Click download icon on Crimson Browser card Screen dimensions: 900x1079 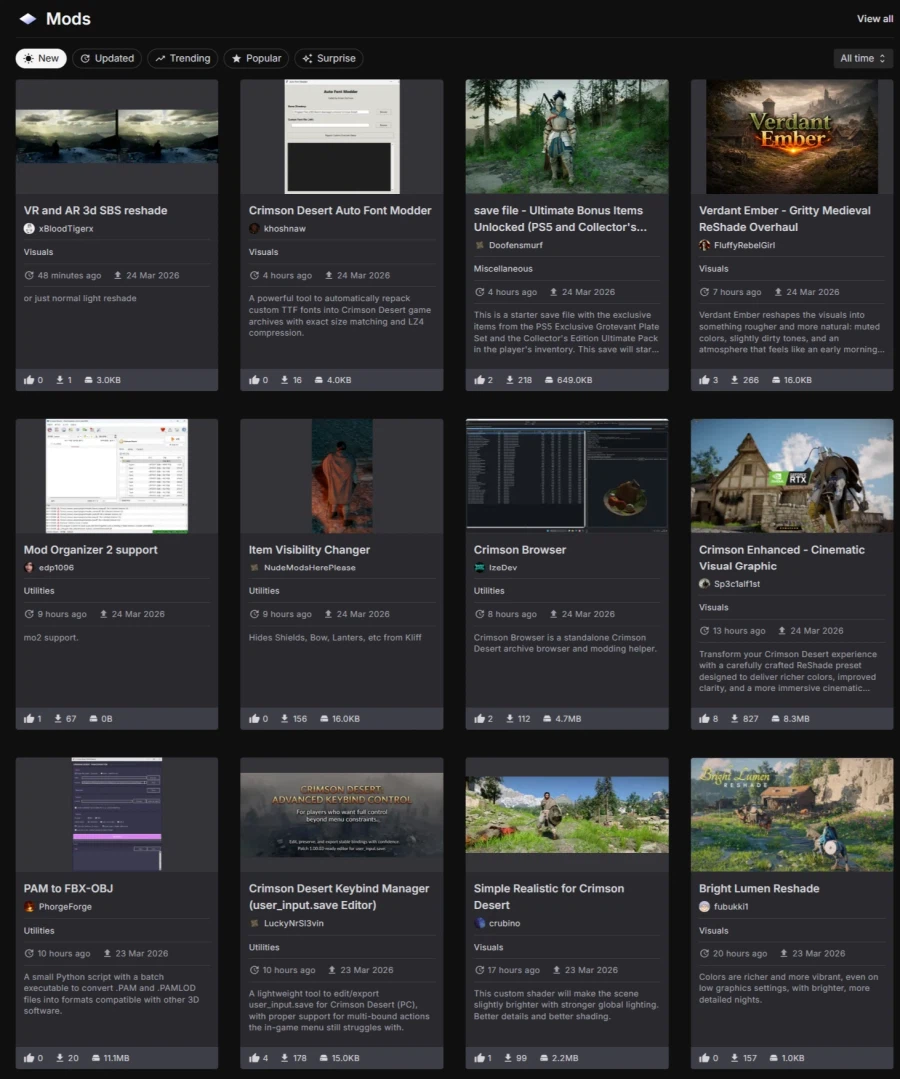click(x=511, y=719)
